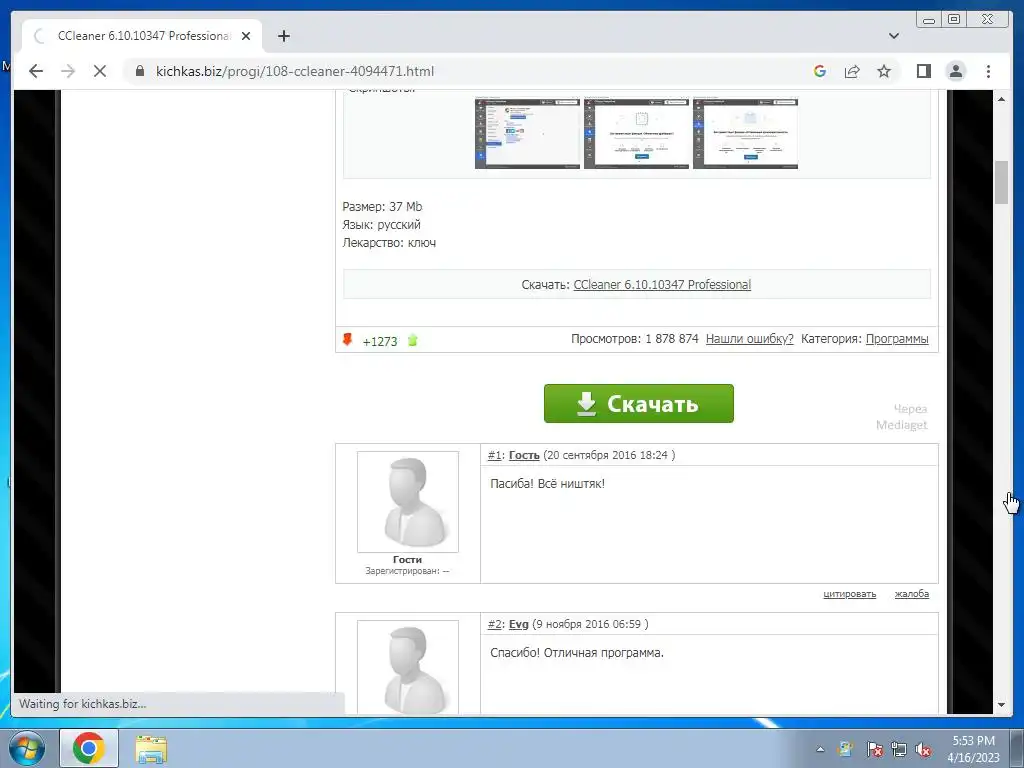Click the green Скачать button
This screenshot has width=1024, height=768.
coord(639,404)
